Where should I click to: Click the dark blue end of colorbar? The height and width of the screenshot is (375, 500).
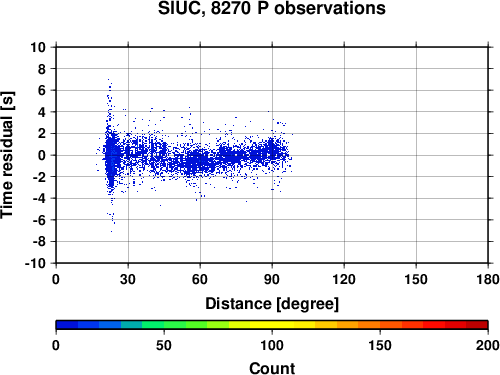67,325
